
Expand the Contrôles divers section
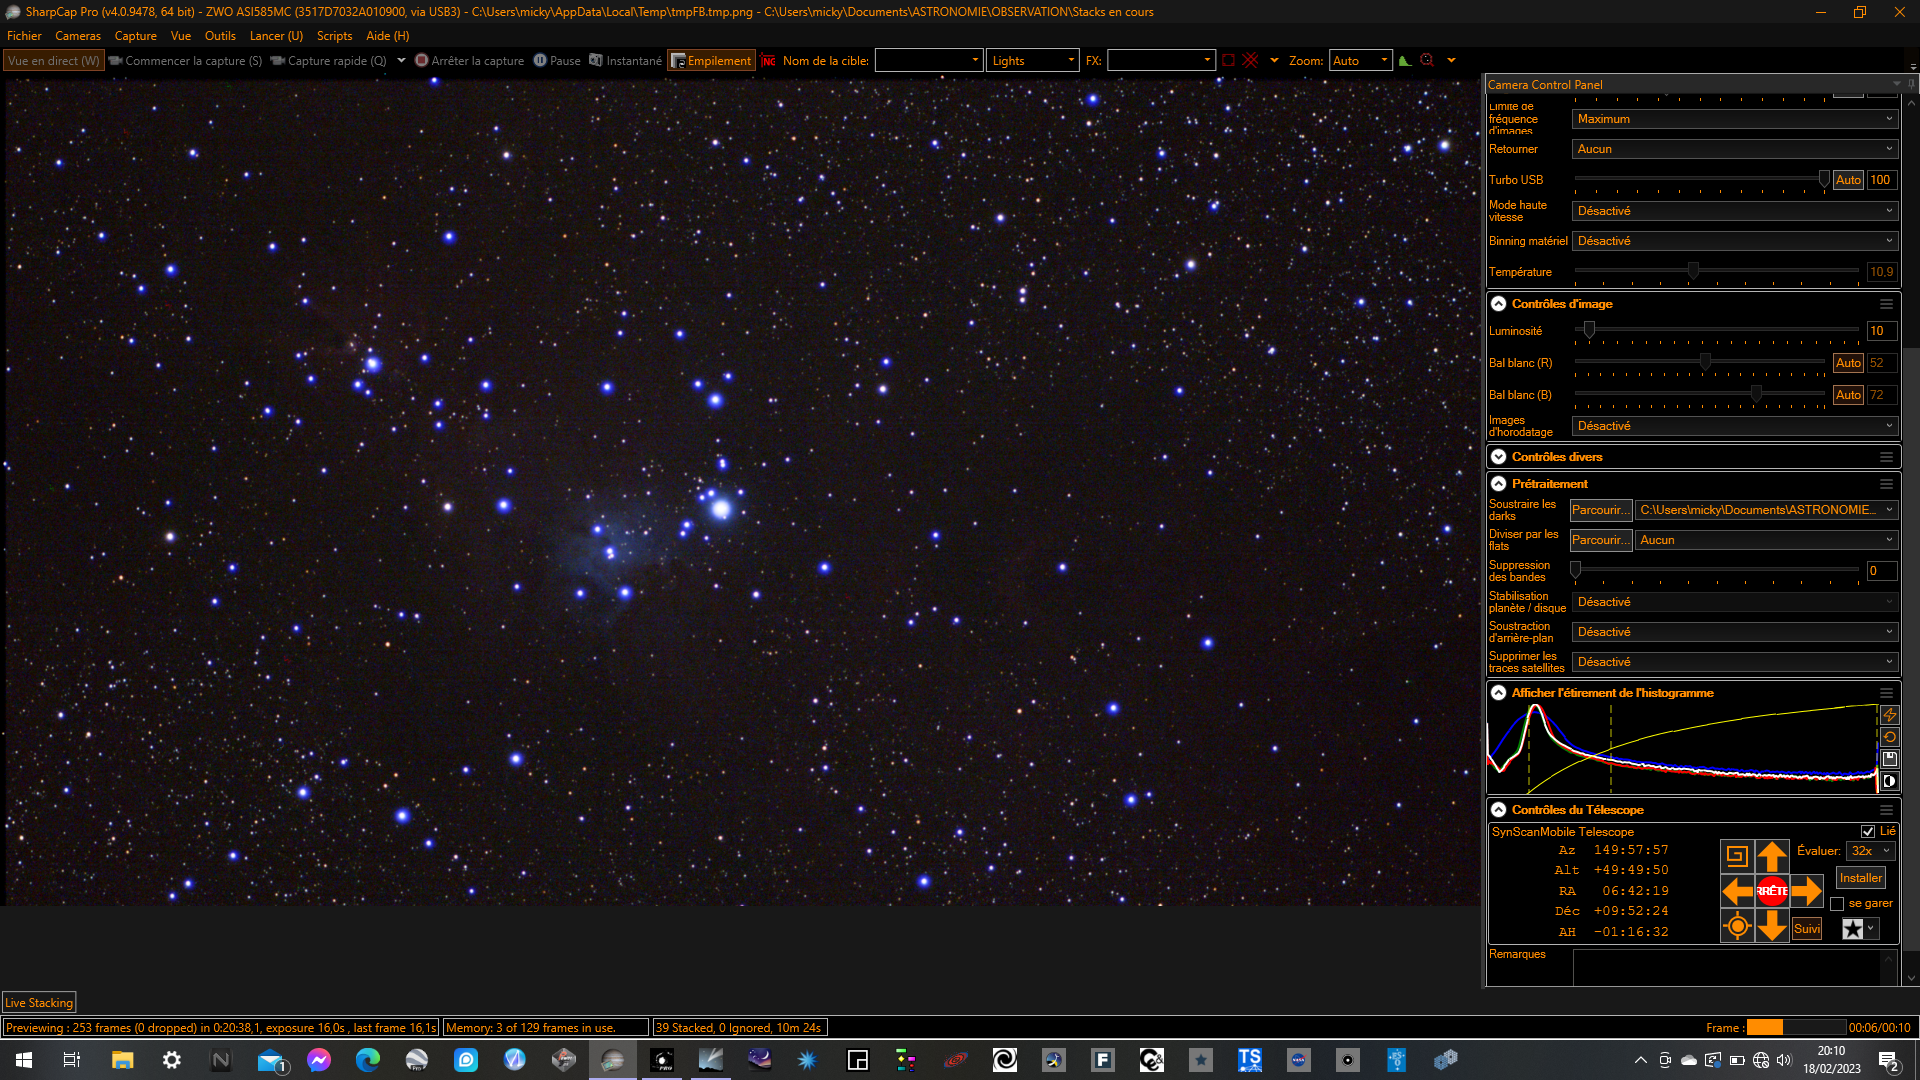[1498, 457]
